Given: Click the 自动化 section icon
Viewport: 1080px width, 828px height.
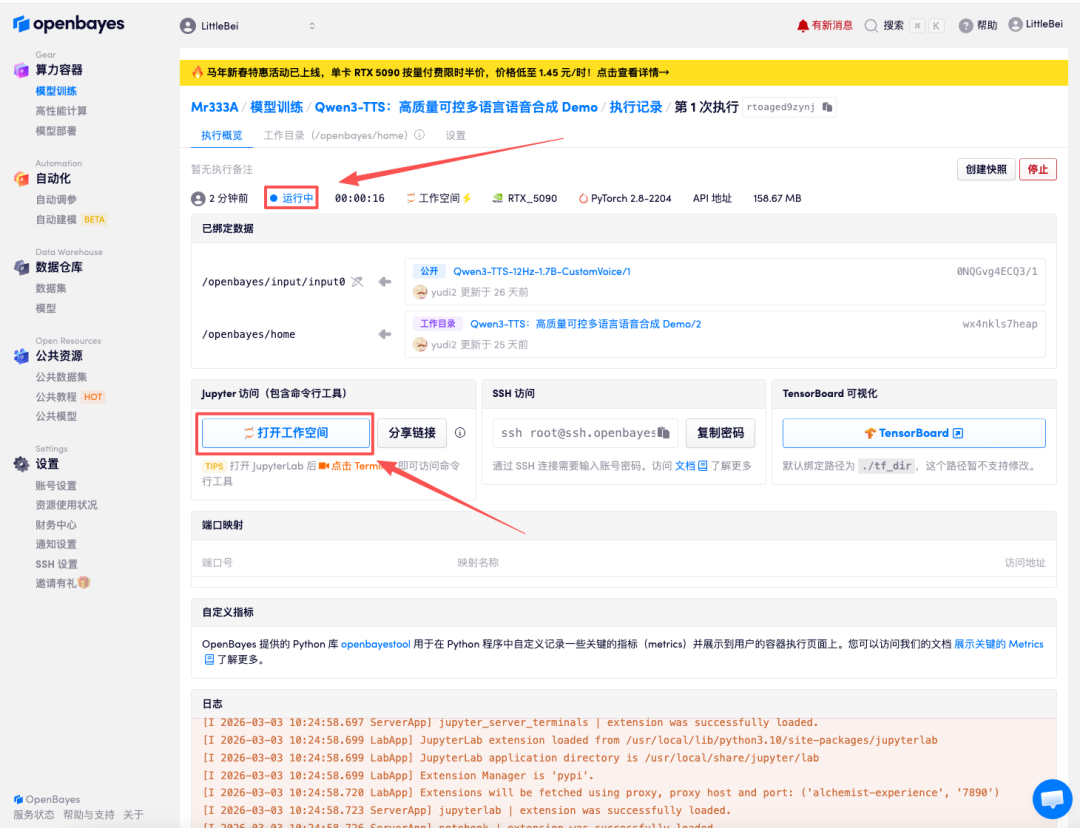Looking at the screenshot, I should 21,178.
